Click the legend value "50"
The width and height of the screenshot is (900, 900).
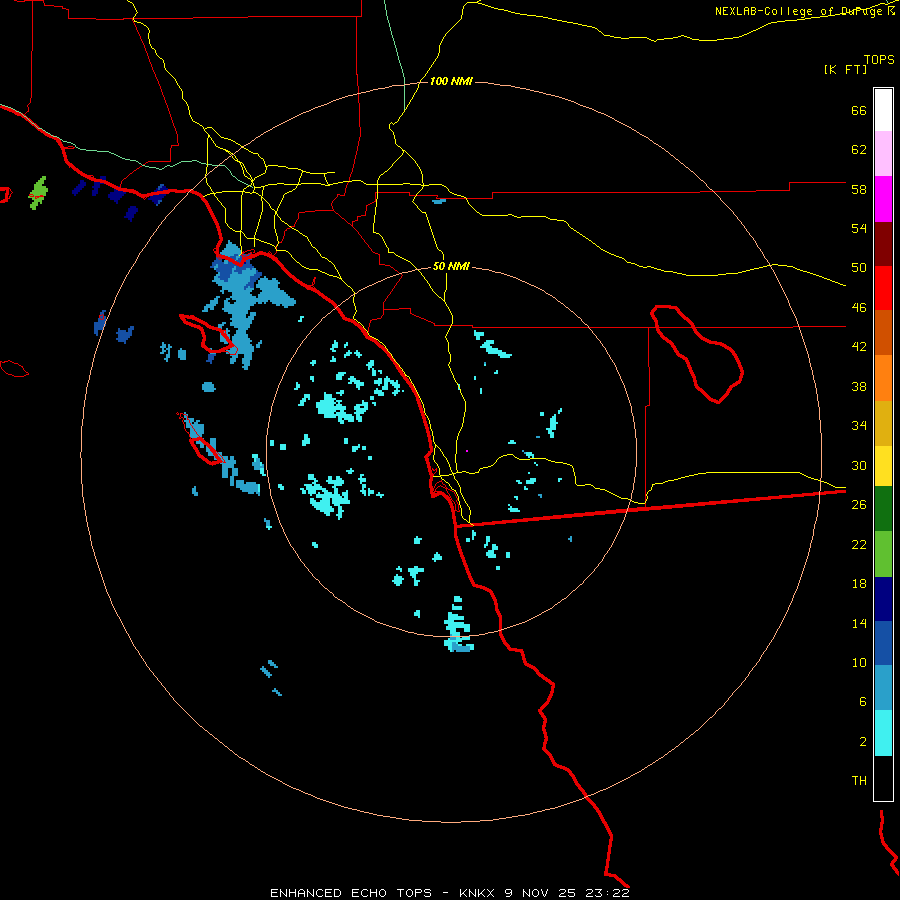click(x=859, y=268)
